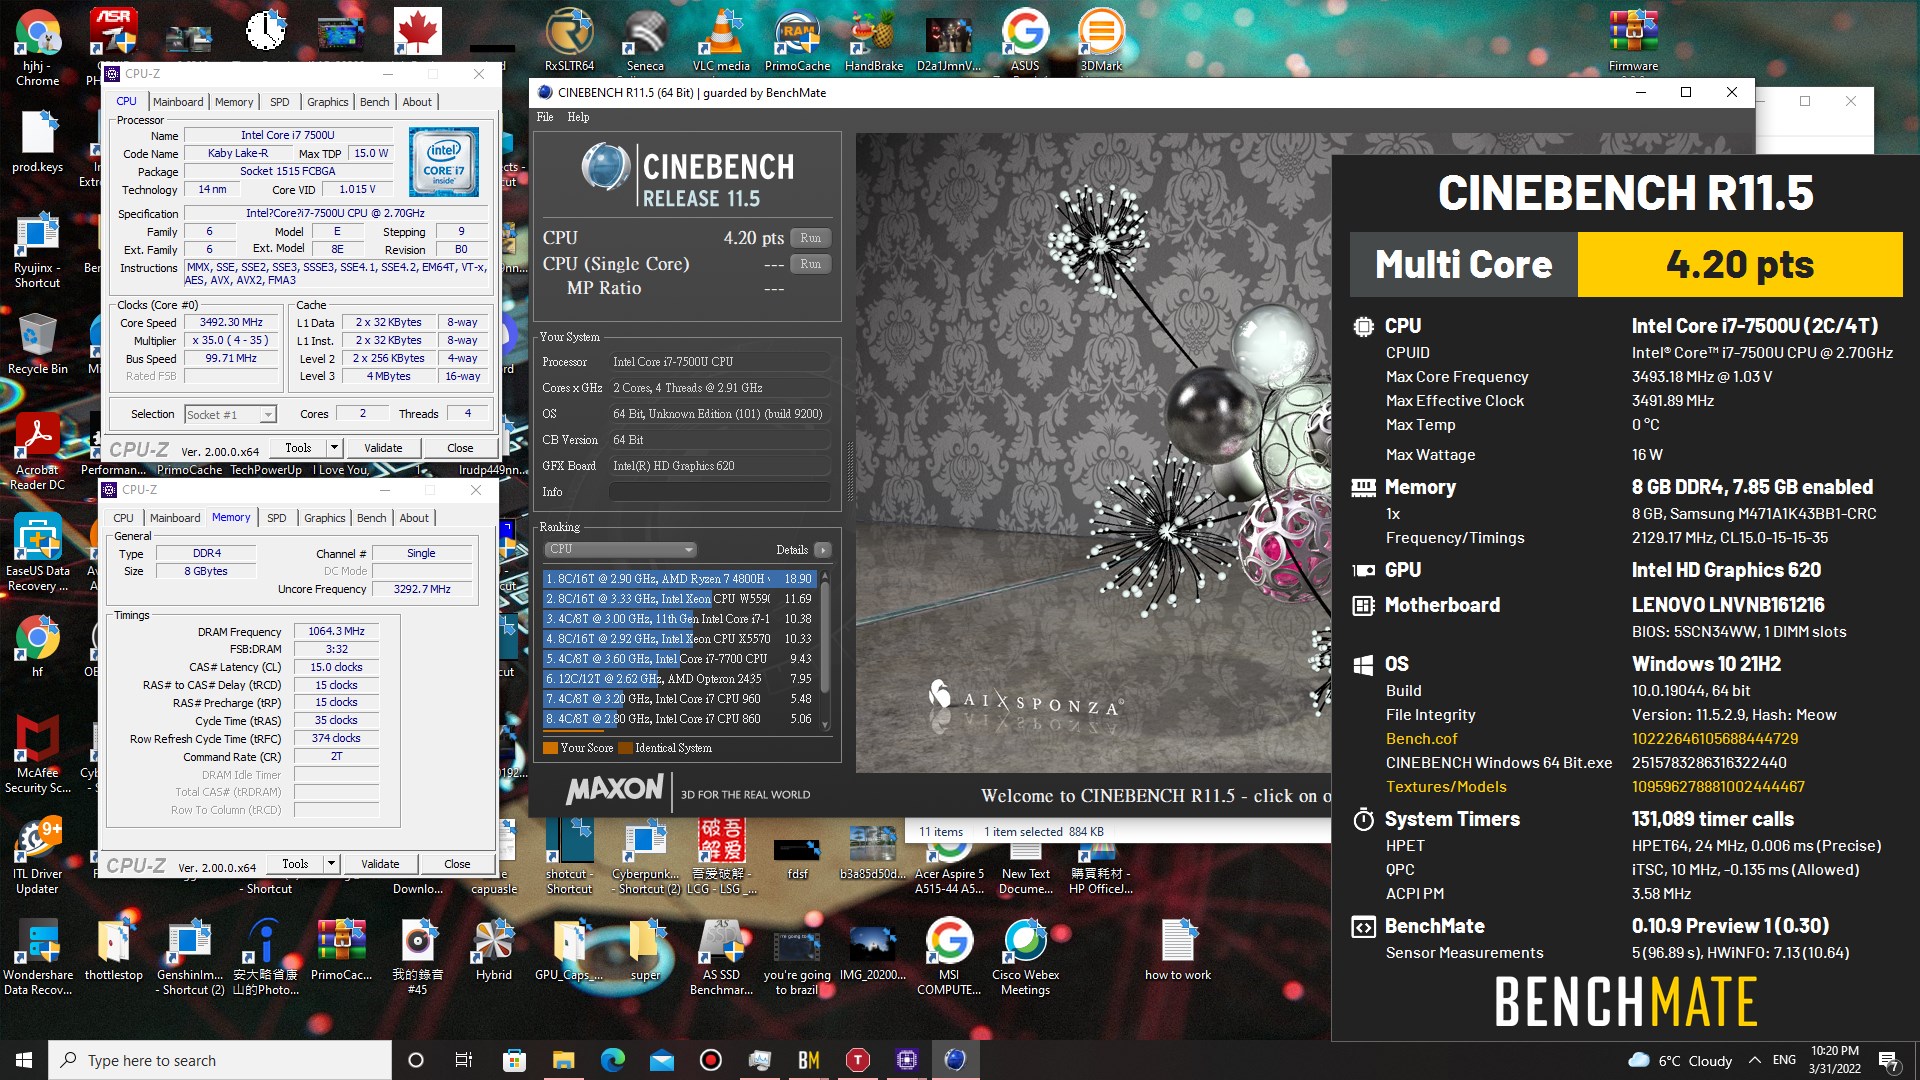Click the ENG language indicator
Viewport: 1920px width, 1080px height.
(1784, 1060)
